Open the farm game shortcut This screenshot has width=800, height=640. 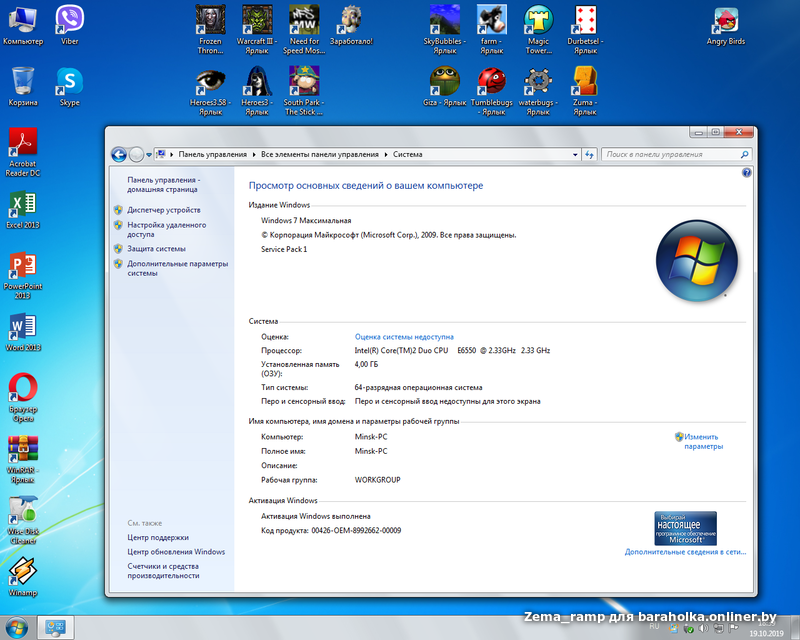pyautogui.click(x=491, y=30)
